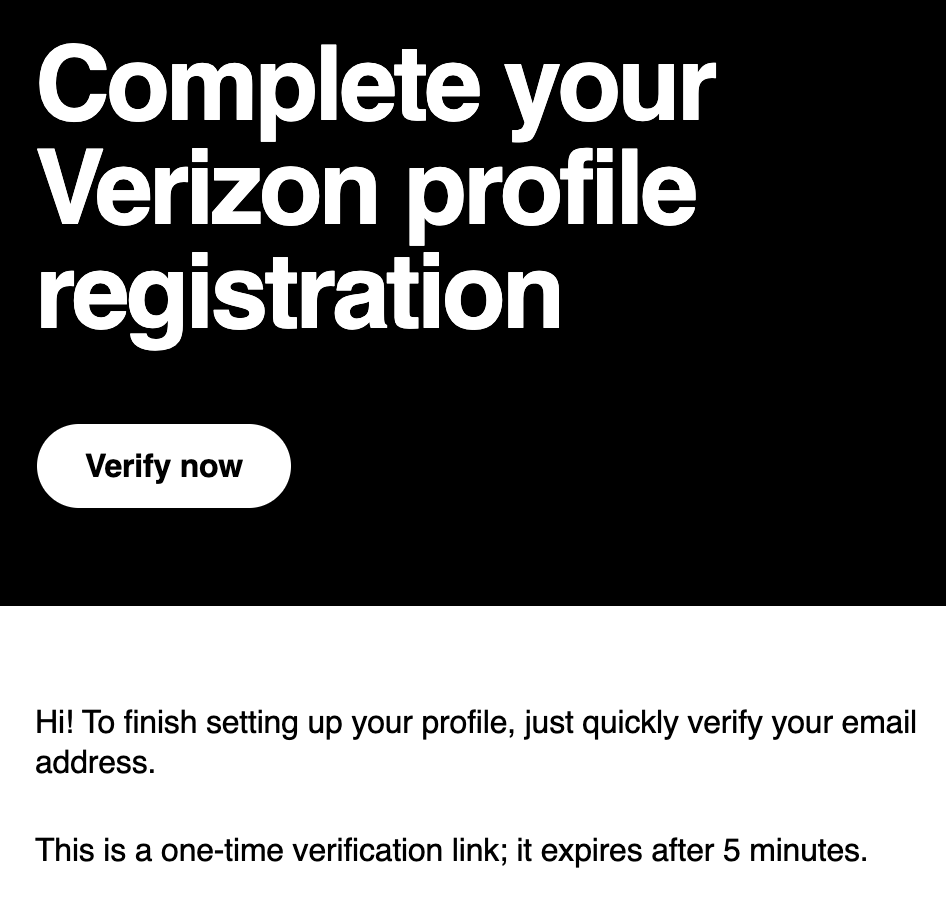Viewport: 946px width, 898px height.
Task: Click the phrase "This is a" in last sentence
Action: click(94, 850)
